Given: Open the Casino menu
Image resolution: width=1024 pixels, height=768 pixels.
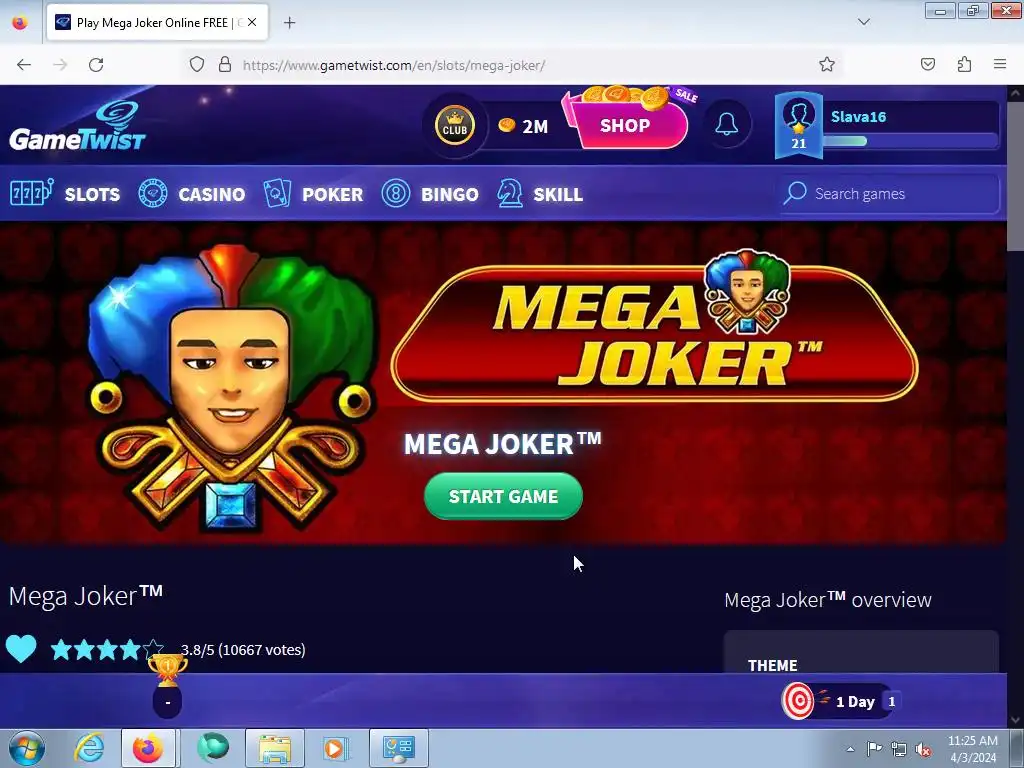Looking at the screenshot, I should [x=212, y=194].
